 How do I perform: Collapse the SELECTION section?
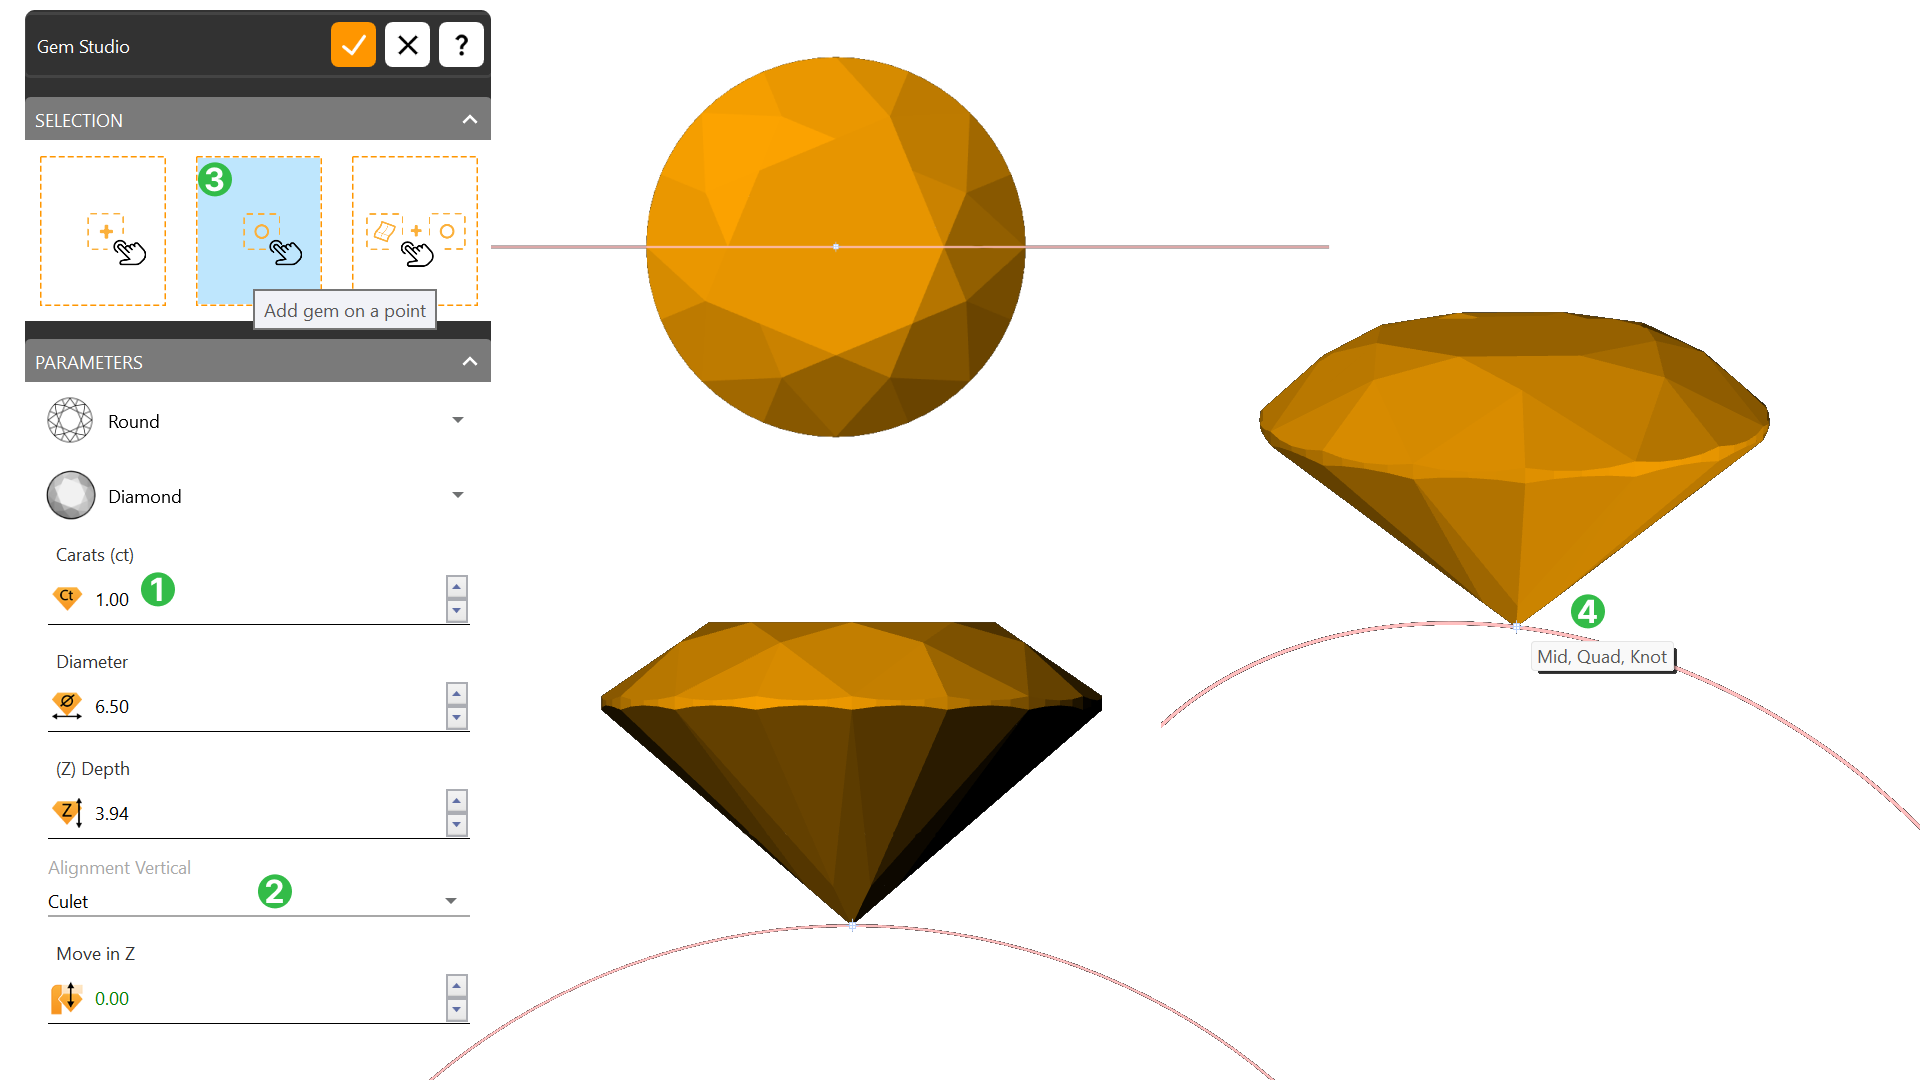coord(469,120)
